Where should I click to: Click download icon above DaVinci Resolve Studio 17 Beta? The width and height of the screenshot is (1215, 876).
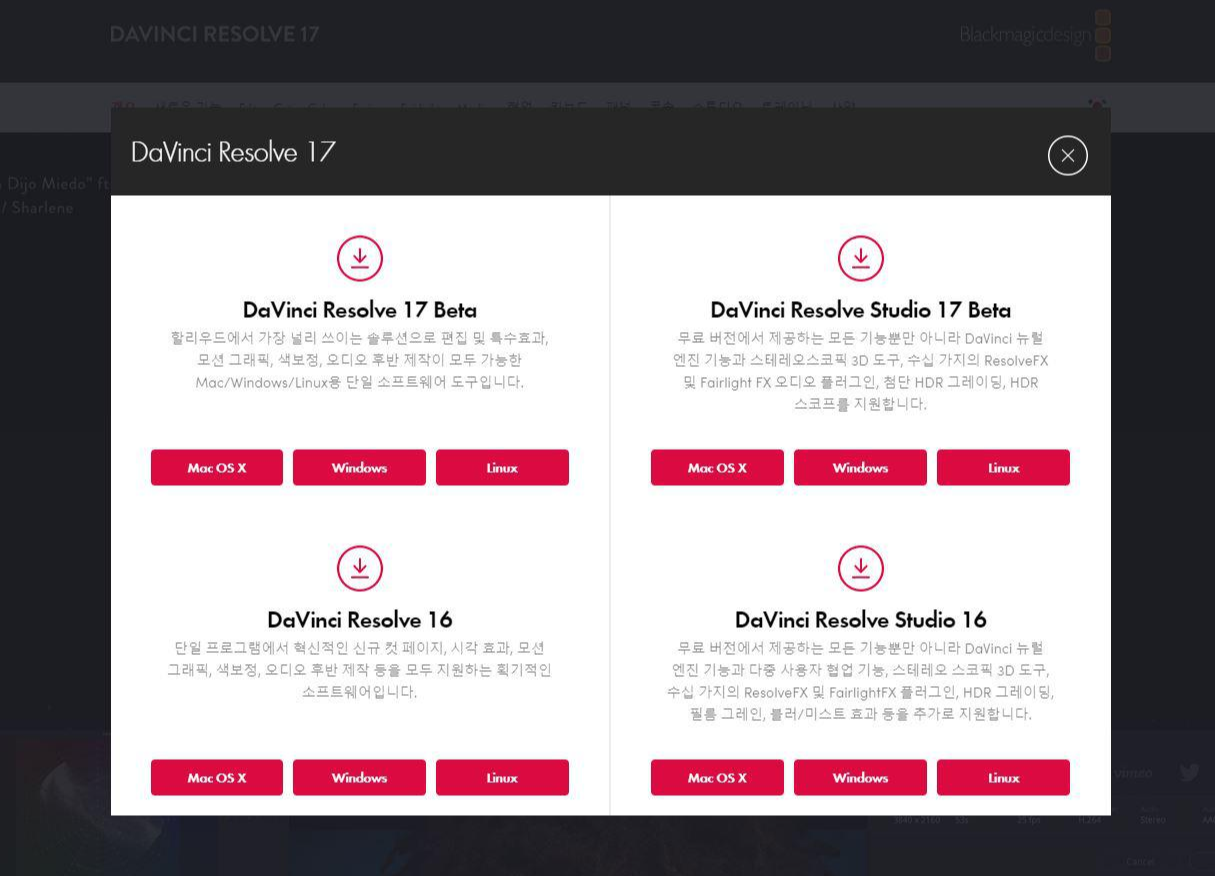861,258
